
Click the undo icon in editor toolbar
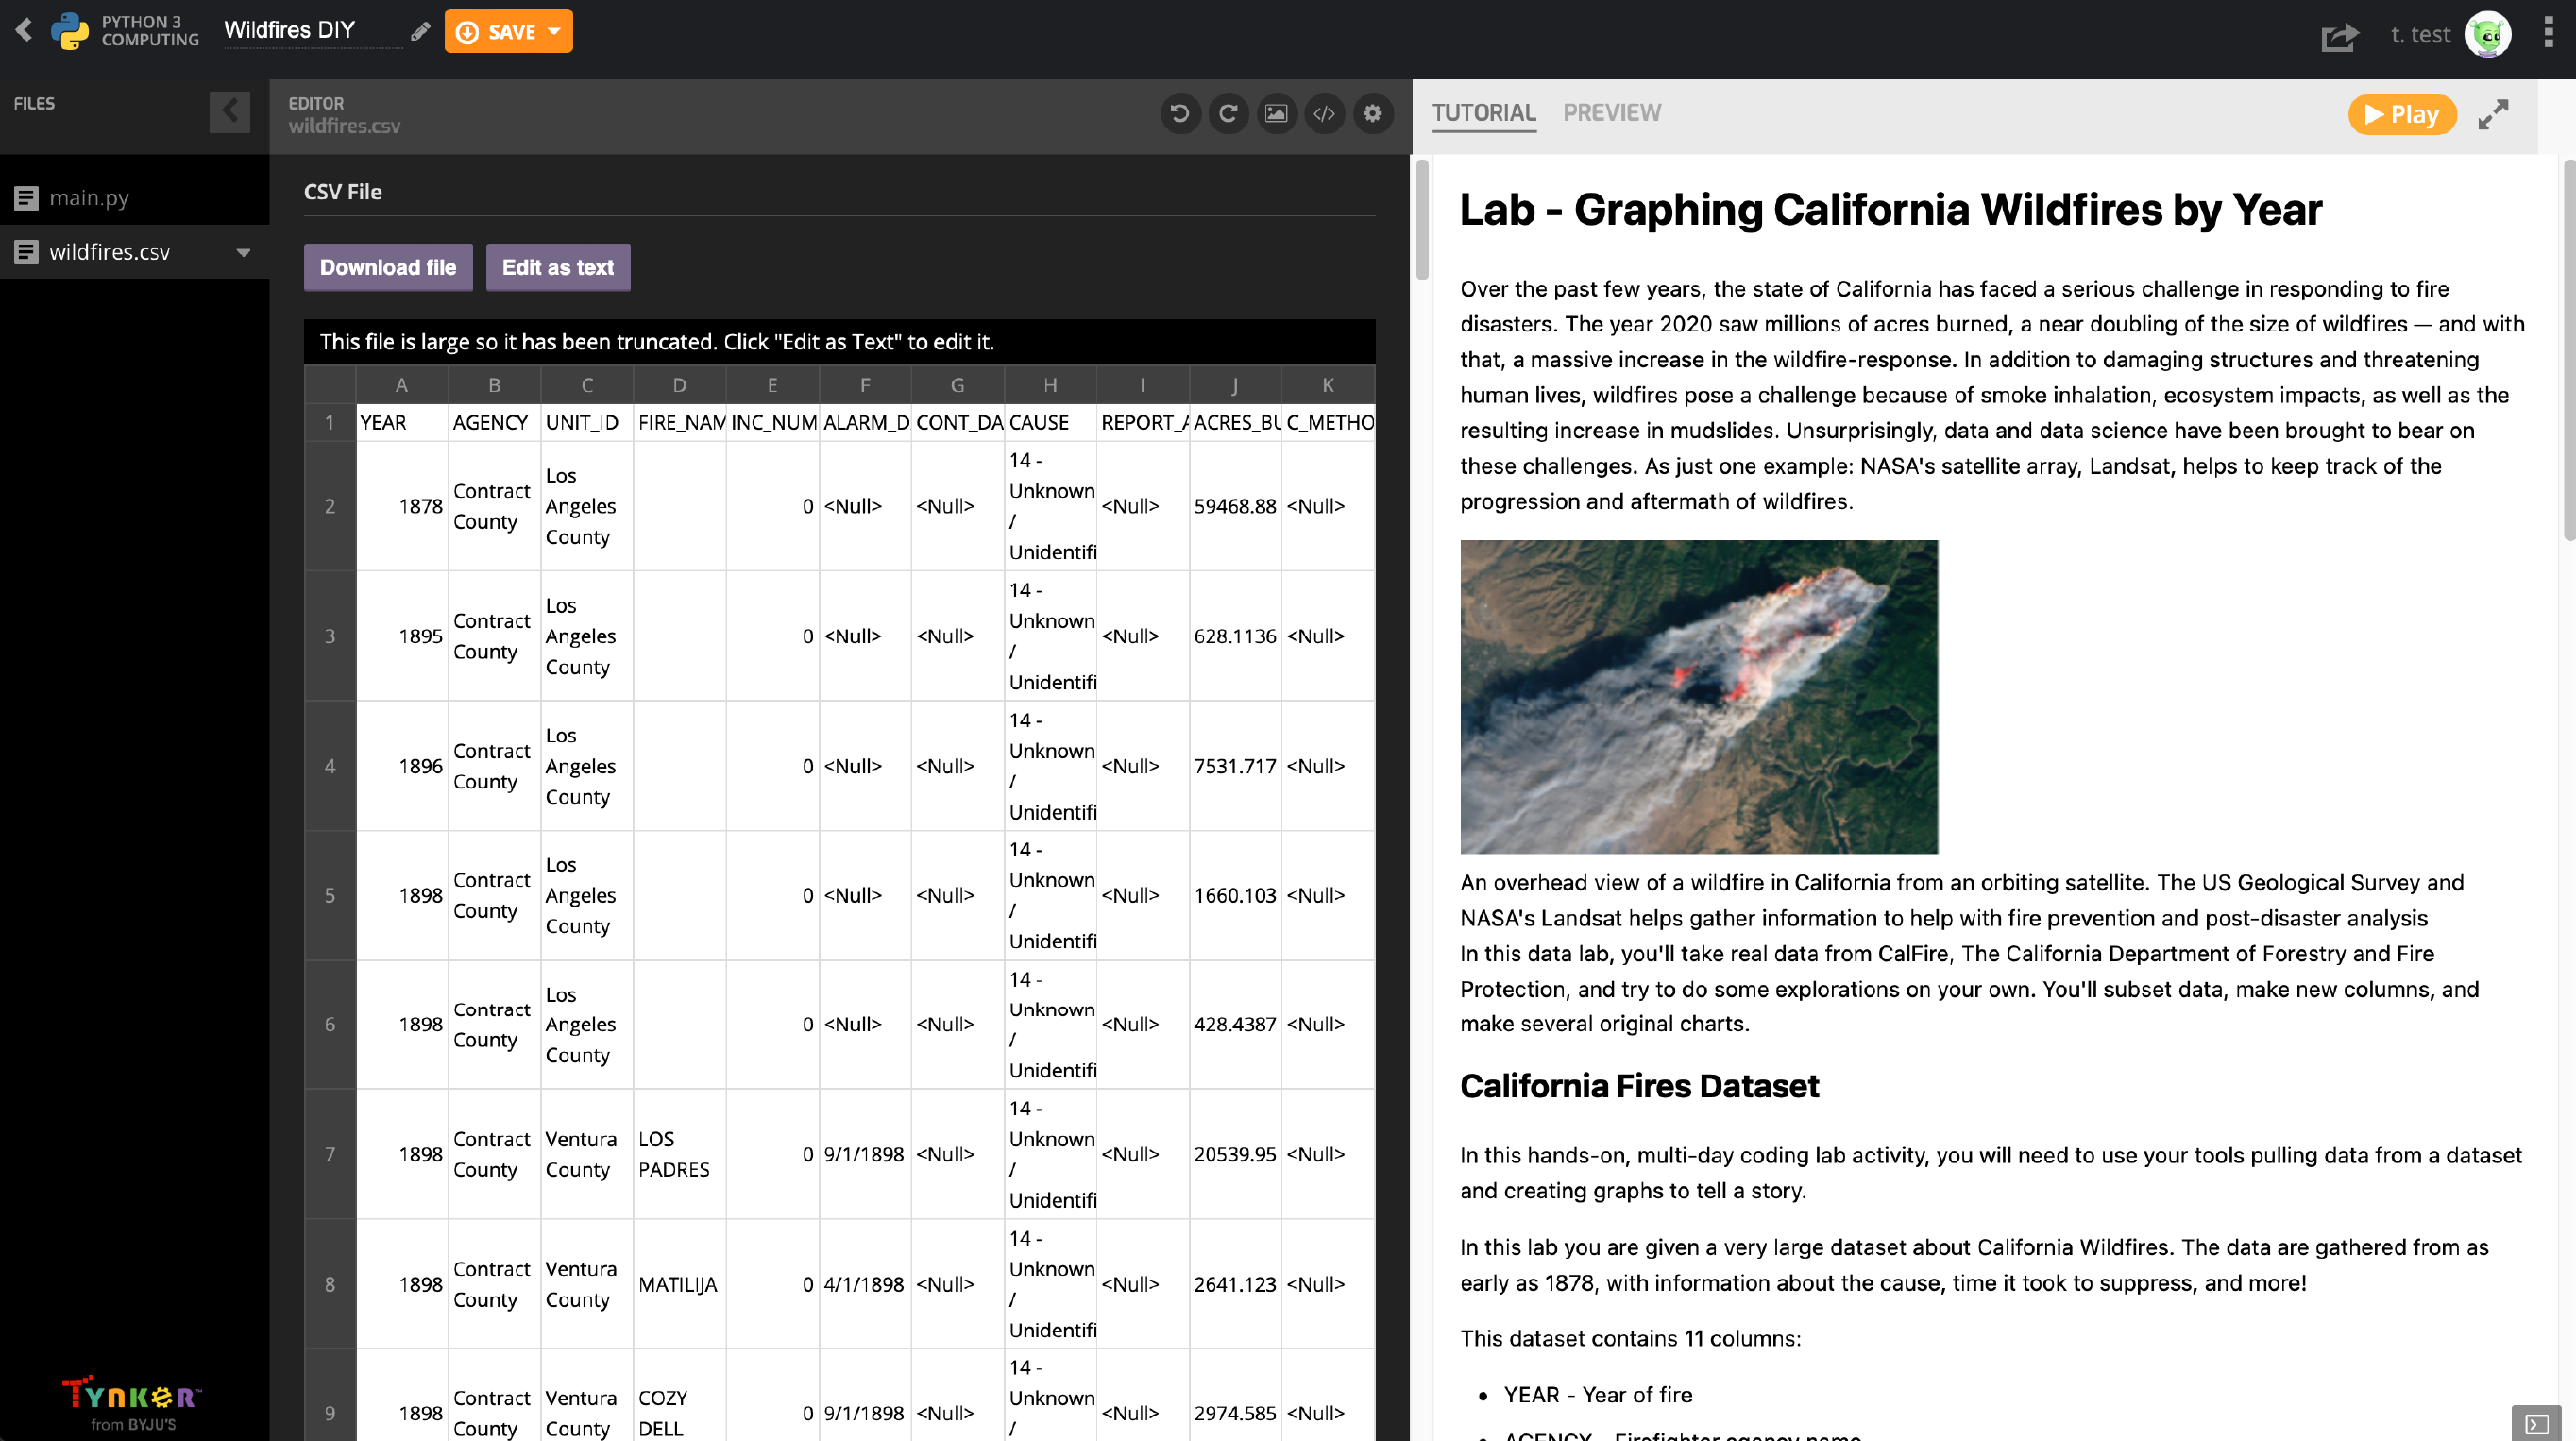[x=1180, y=113]
